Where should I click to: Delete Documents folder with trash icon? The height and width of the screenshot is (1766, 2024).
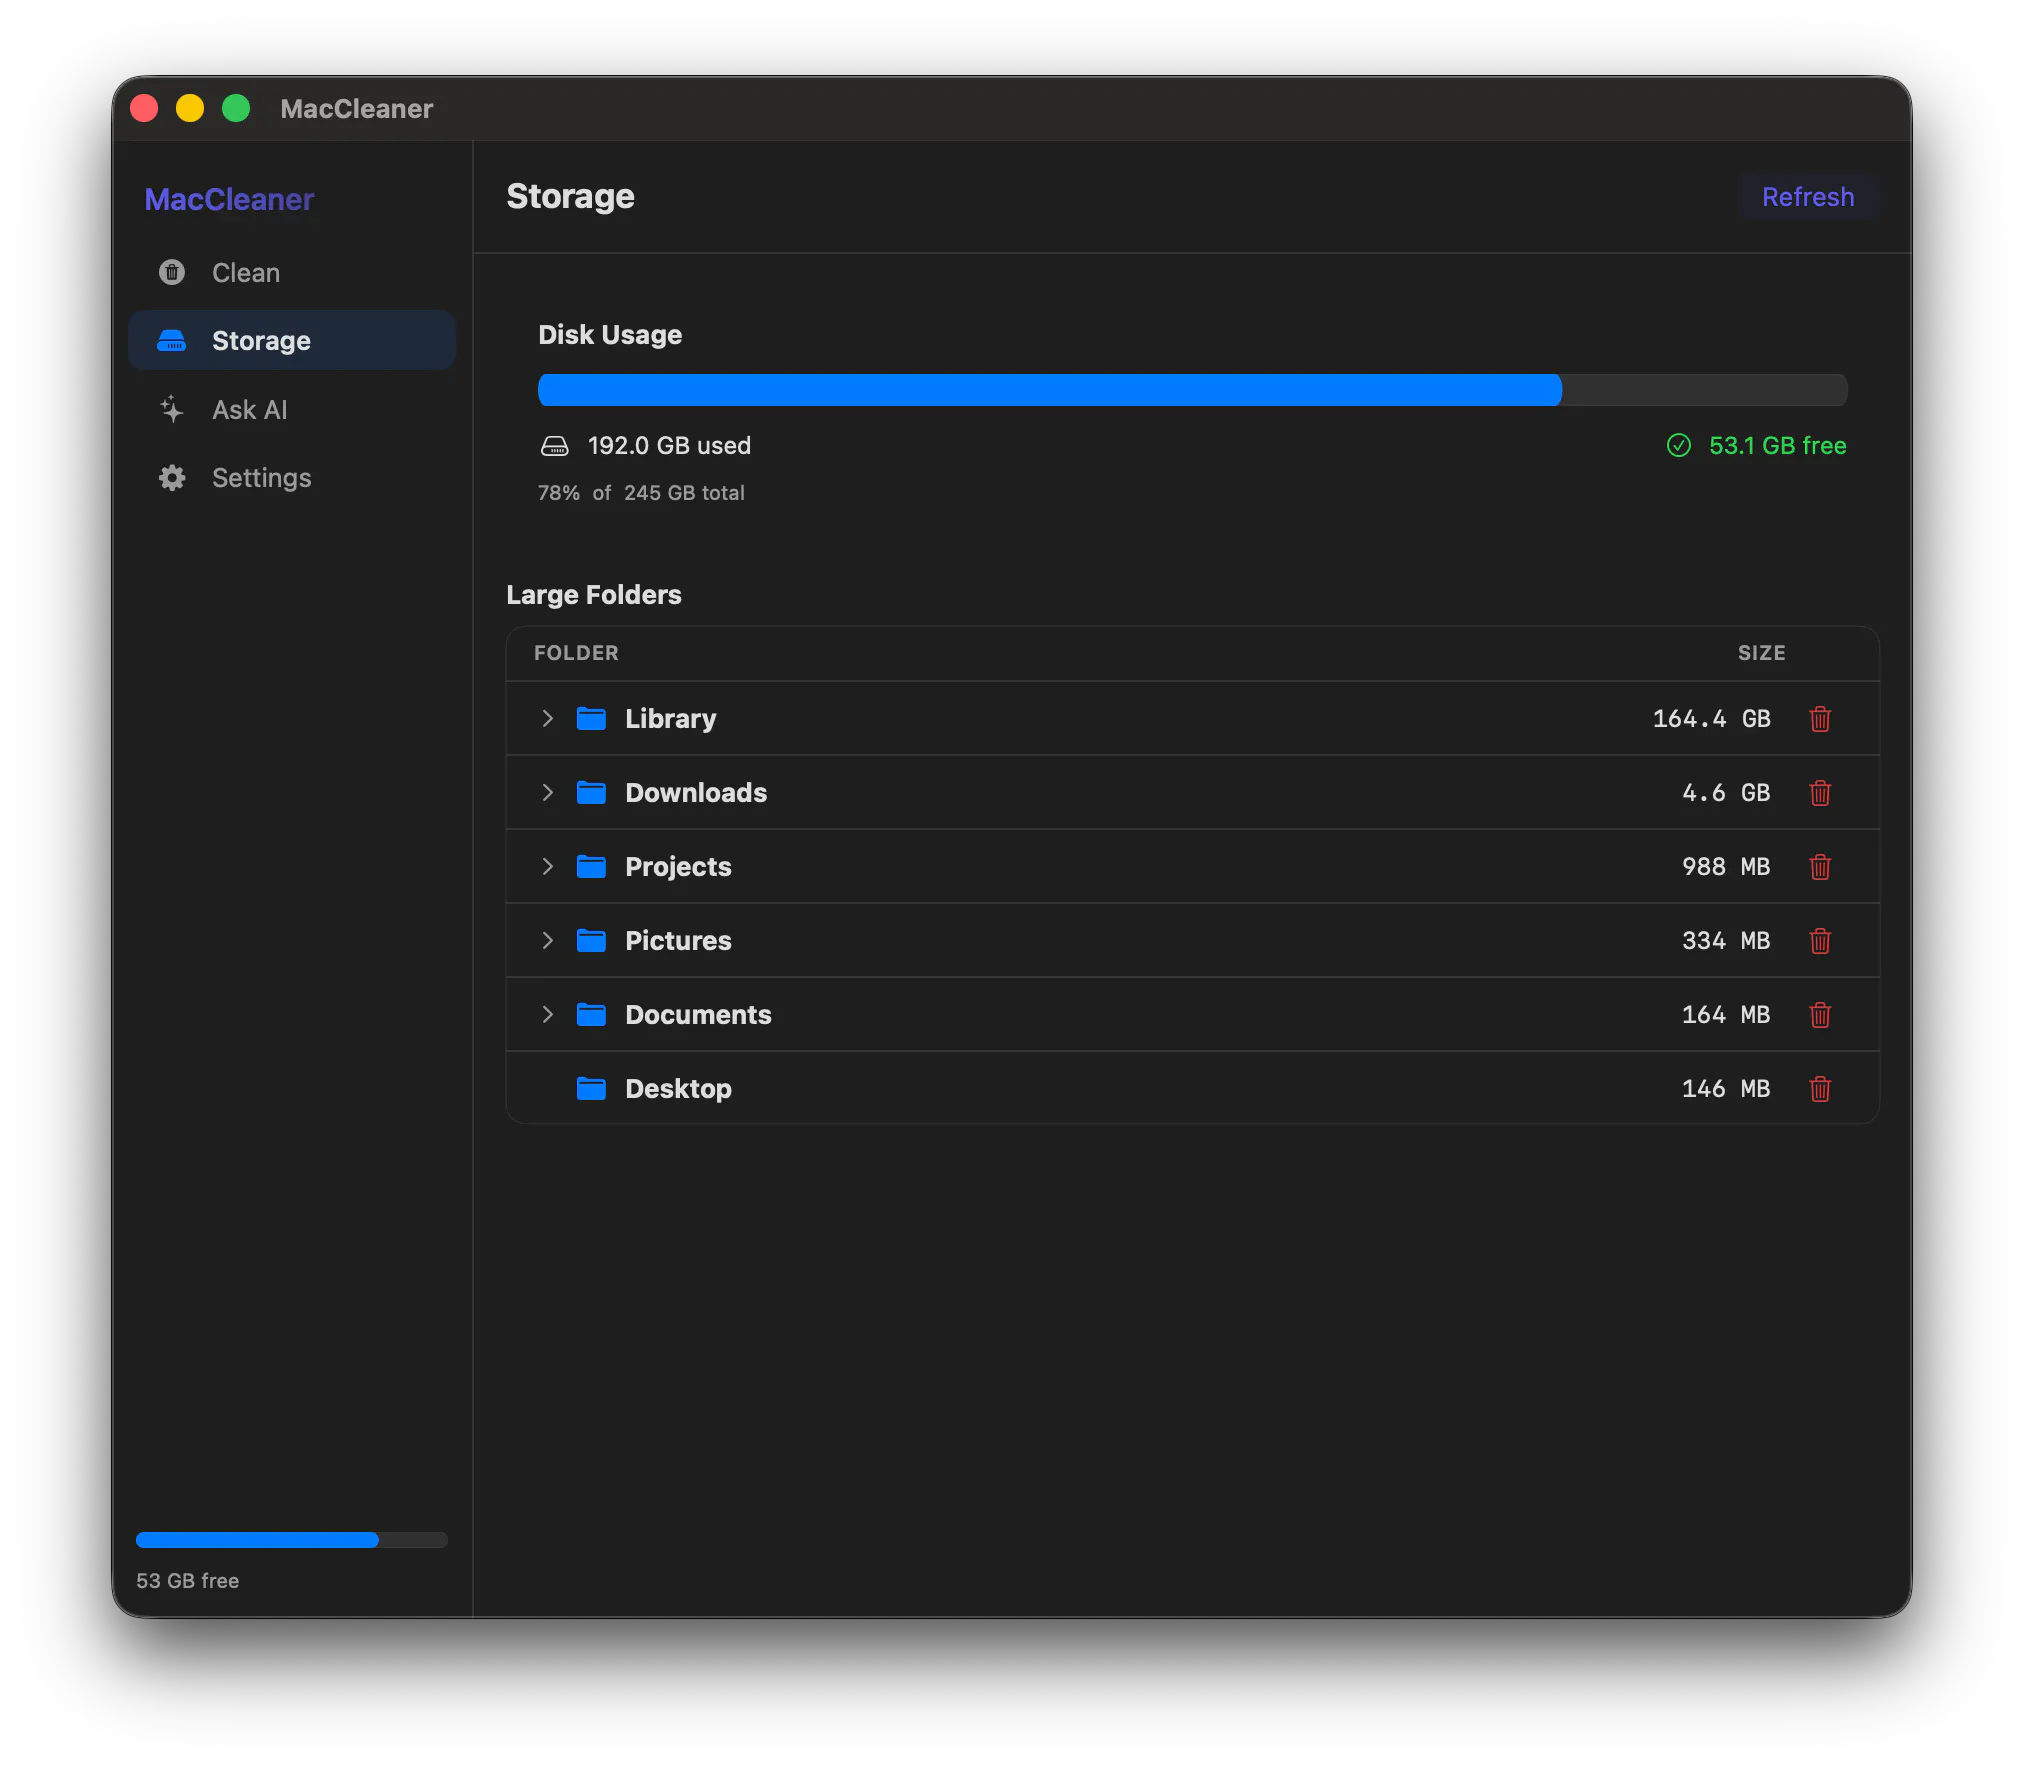(x=1820, y=1015)
